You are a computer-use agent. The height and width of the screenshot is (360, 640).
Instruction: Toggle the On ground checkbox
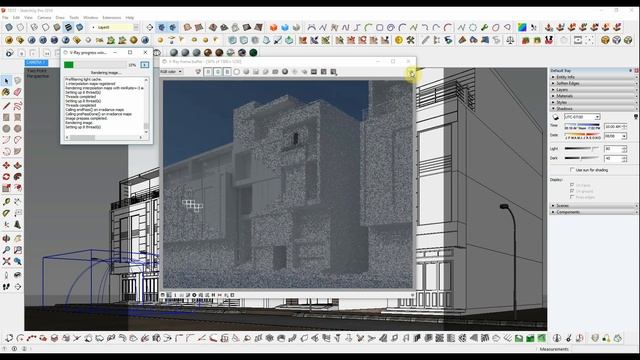(x=572, y=191)
